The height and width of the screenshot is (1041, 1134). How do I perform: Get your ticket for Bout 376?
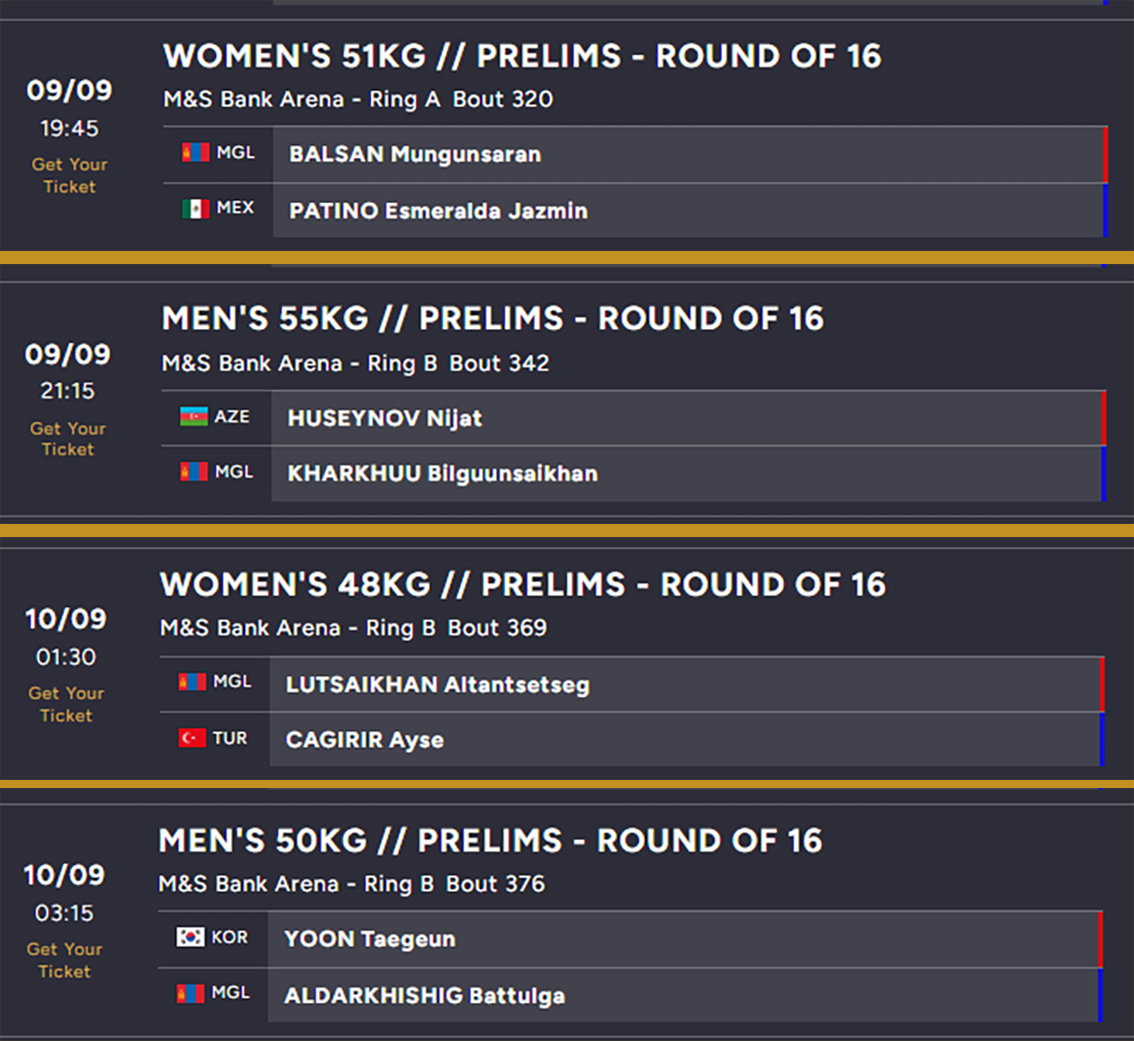[x=65, y=960]
